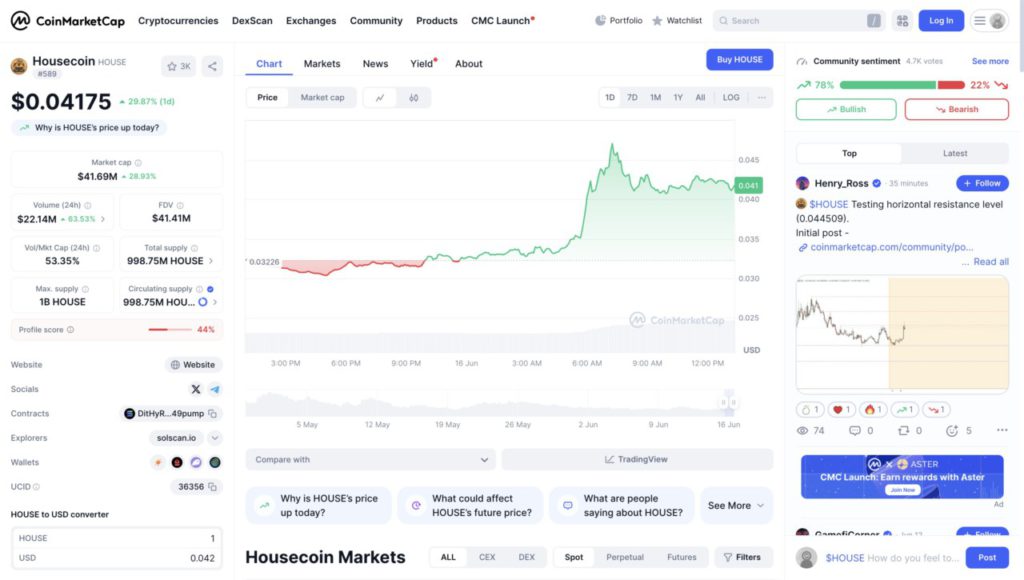Open the Henry_Ross post options ellipsis

pyautogui.click(x=1002, y=430)
